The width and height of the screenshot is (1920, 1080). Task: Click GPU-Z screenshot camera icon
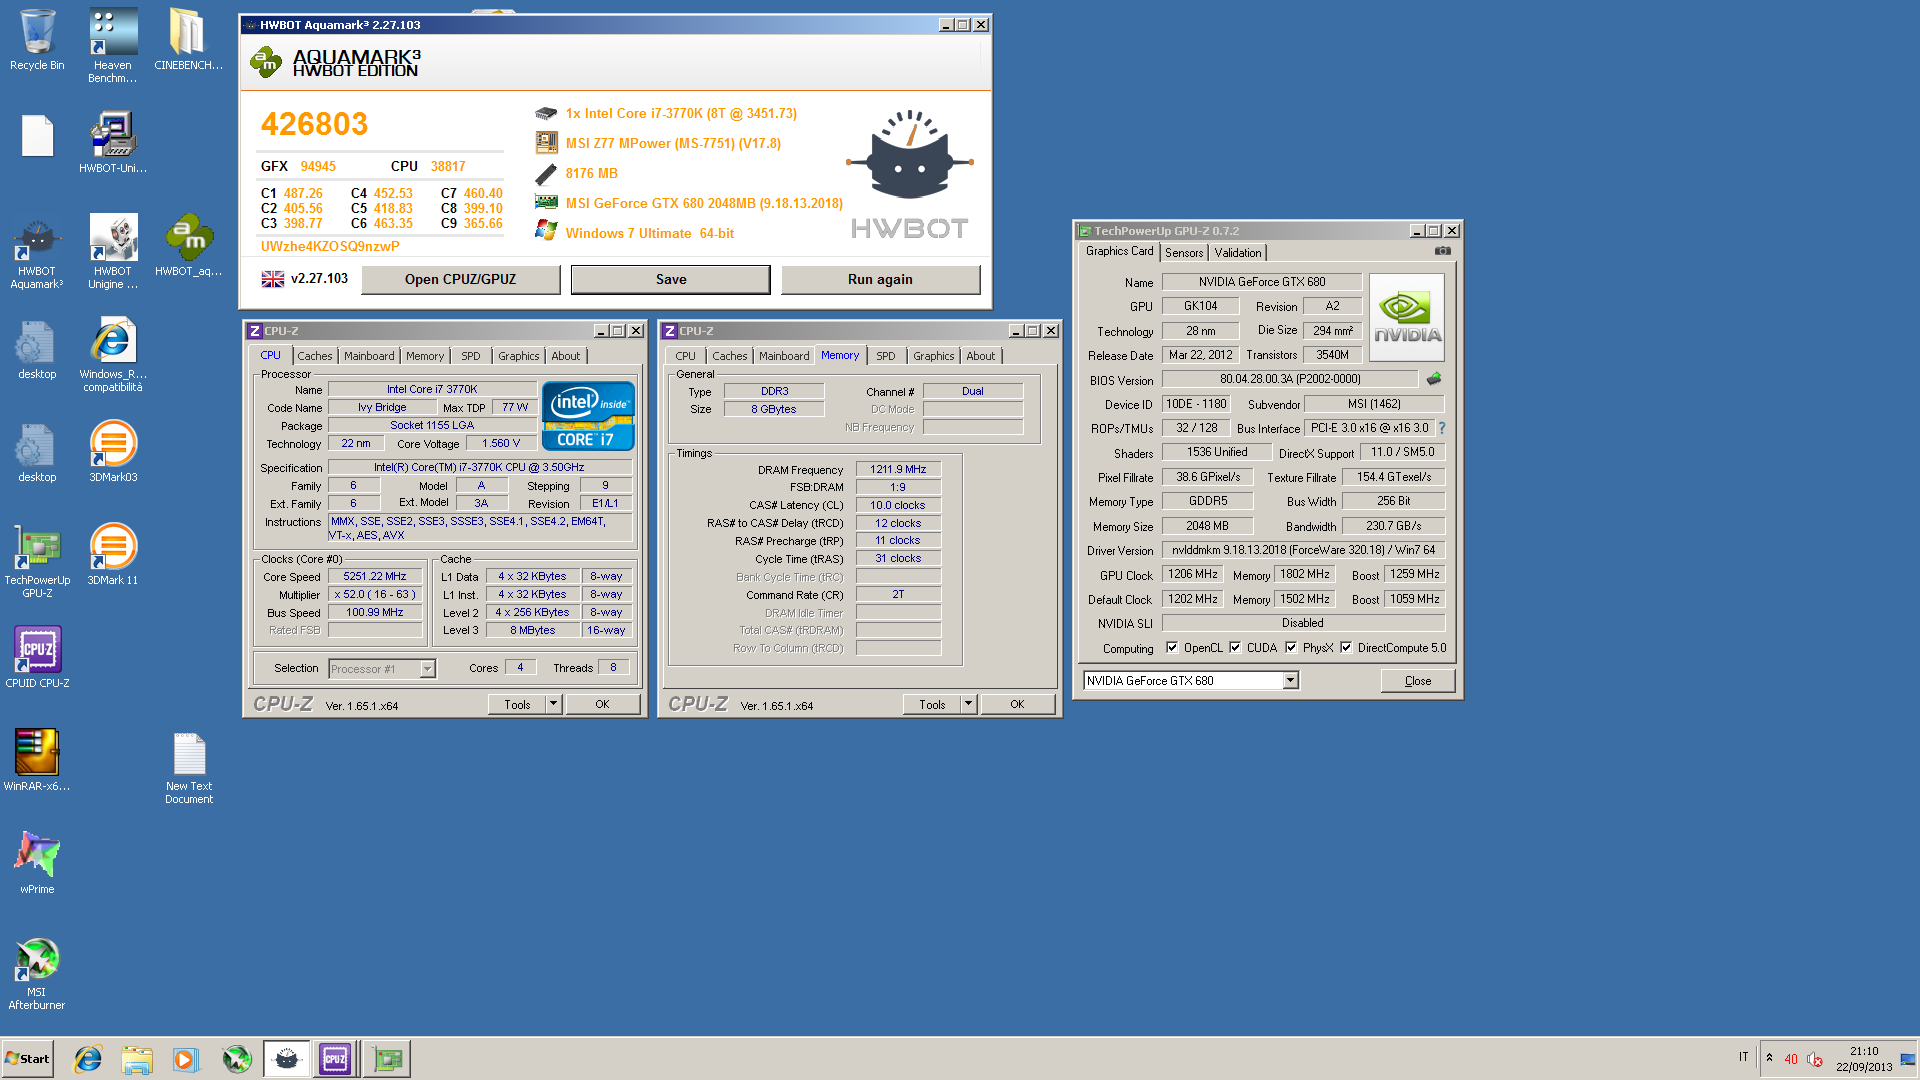click(x=1443, y=251)
